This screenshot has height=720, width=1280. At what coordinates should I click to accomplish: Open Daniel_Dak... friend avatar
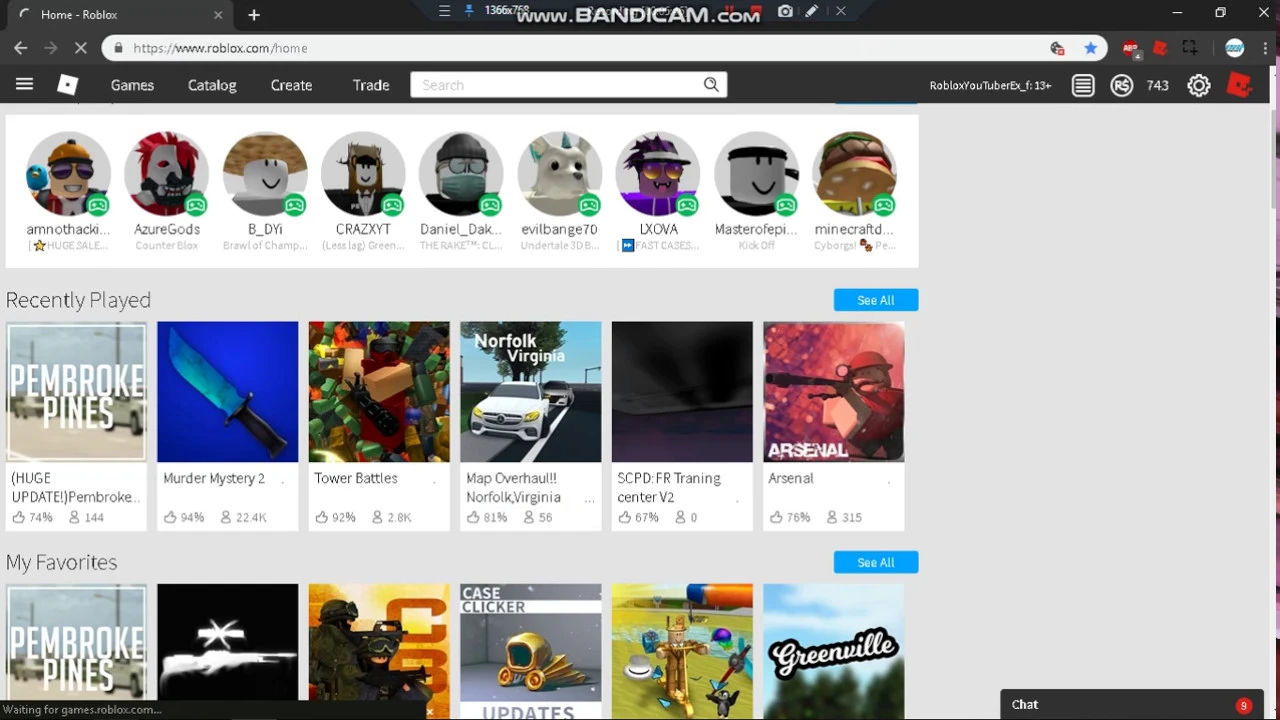coord(461,174)
